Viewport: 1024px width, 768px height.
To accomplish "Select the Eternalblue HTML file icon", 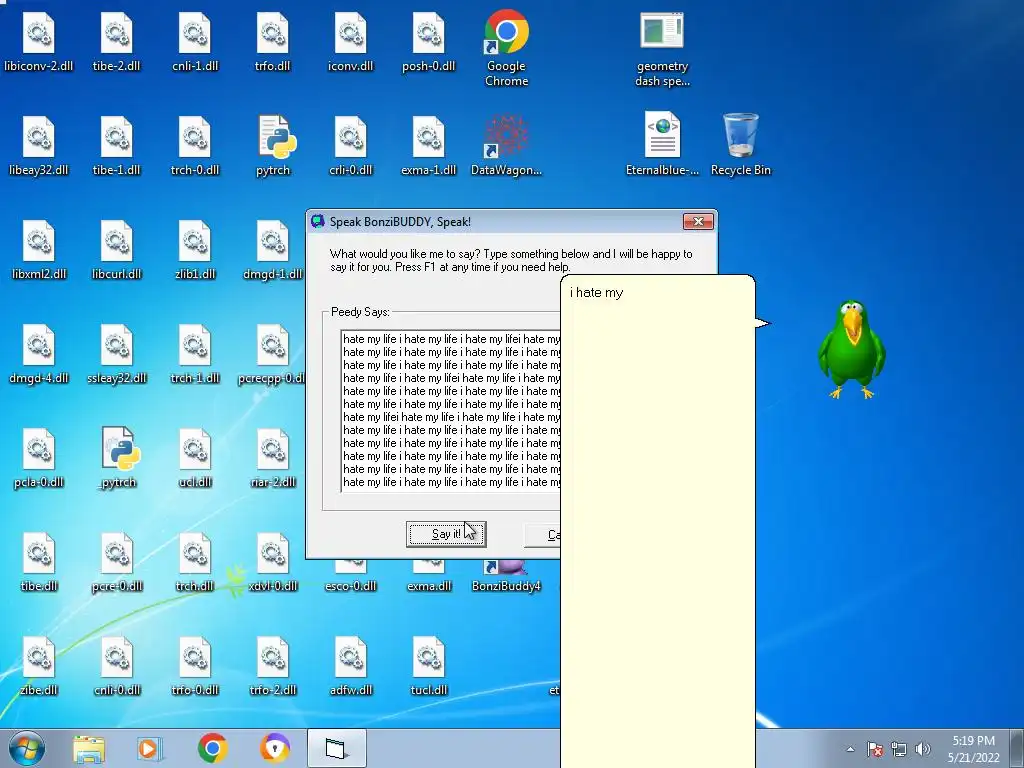I will (662, 145).
